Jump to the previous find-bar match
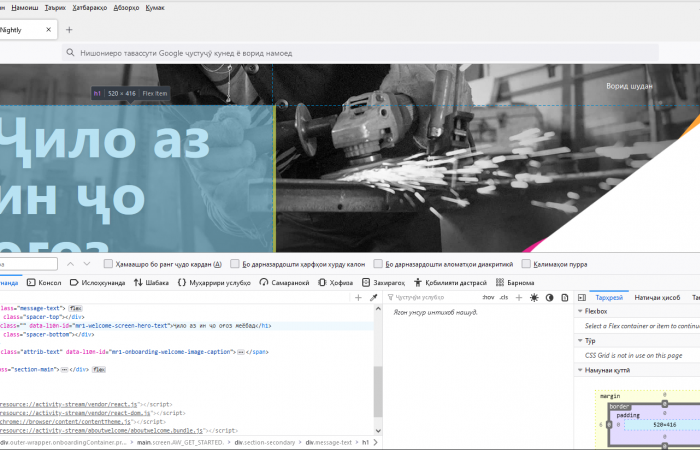The height and width of the screenshot is (450, 700). point(71,264)
